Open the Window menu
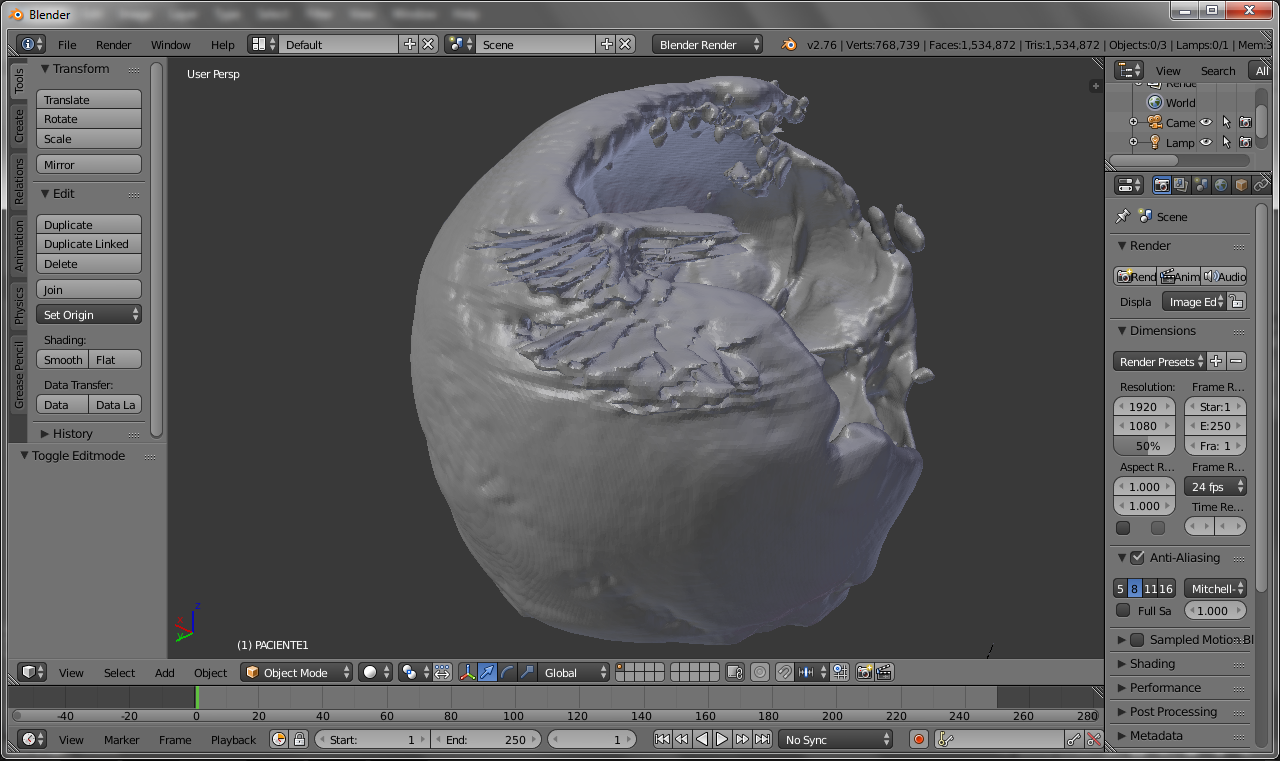Viewport: 1280px width, 761px height. pyautogui.click(x=171, y=45)
